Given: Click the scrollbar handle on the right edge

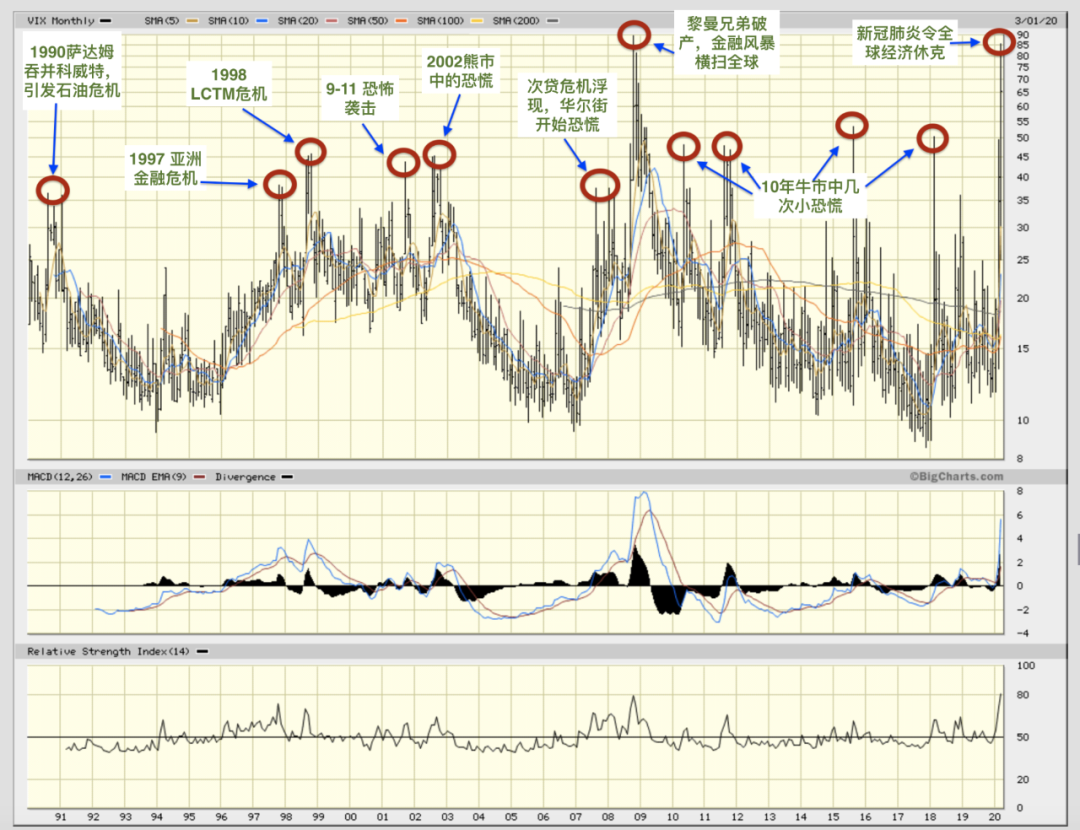Looking at the screenshot, I should [x=1077, y=548].
